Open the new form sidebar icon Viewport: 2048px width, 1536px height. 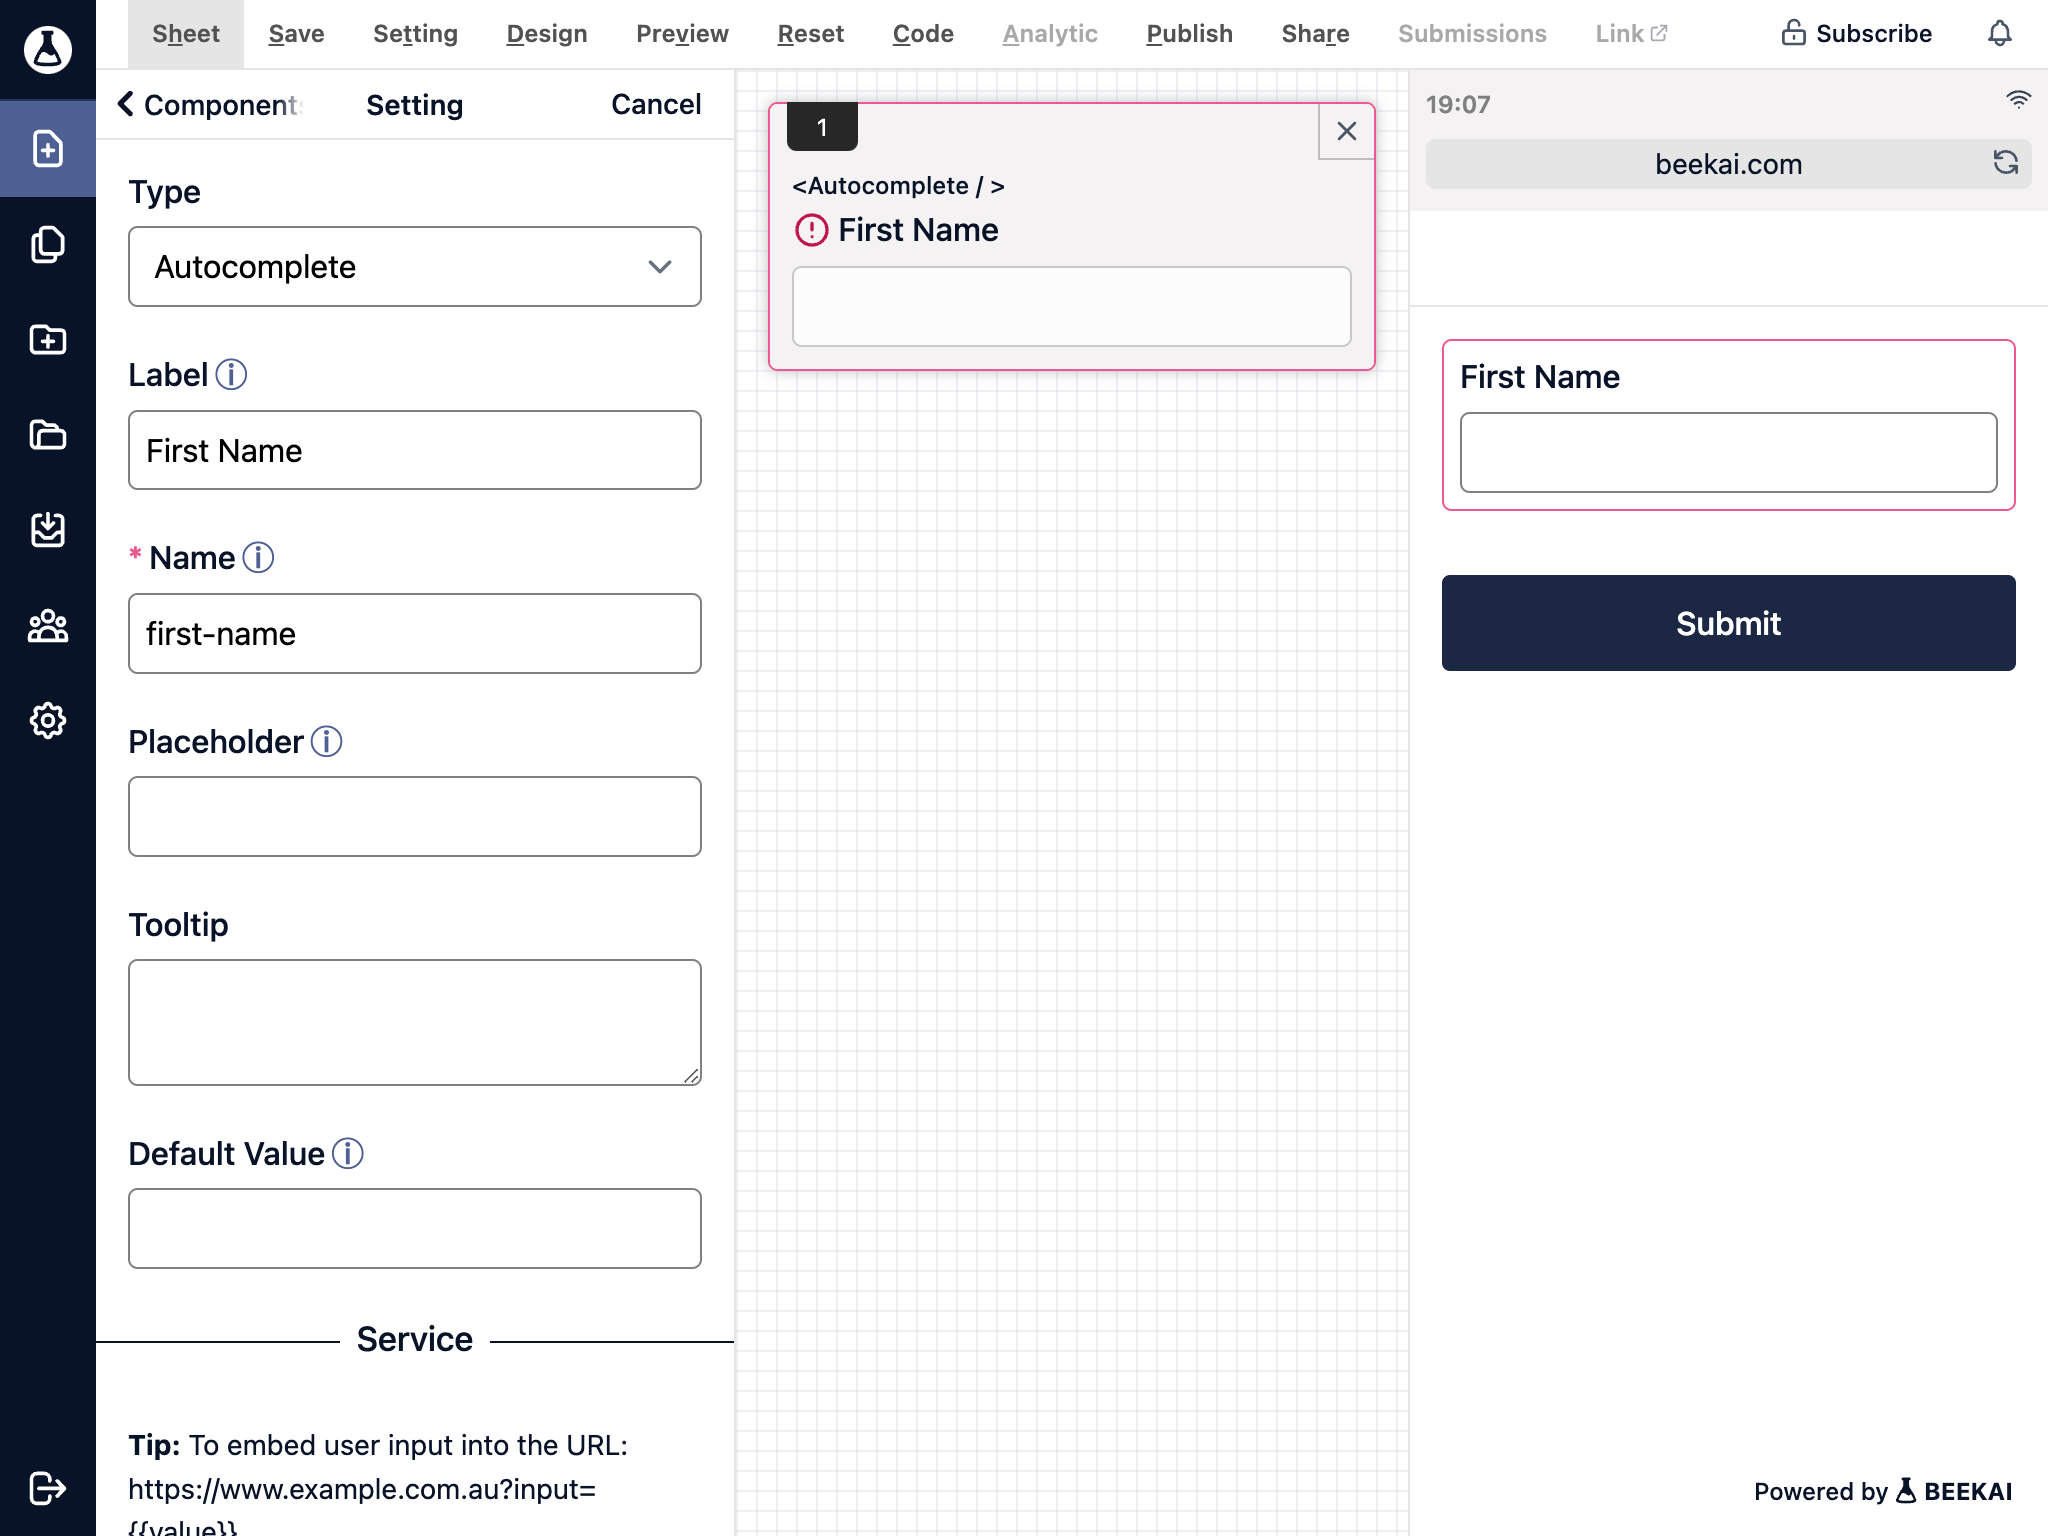[x=48, y=148]
